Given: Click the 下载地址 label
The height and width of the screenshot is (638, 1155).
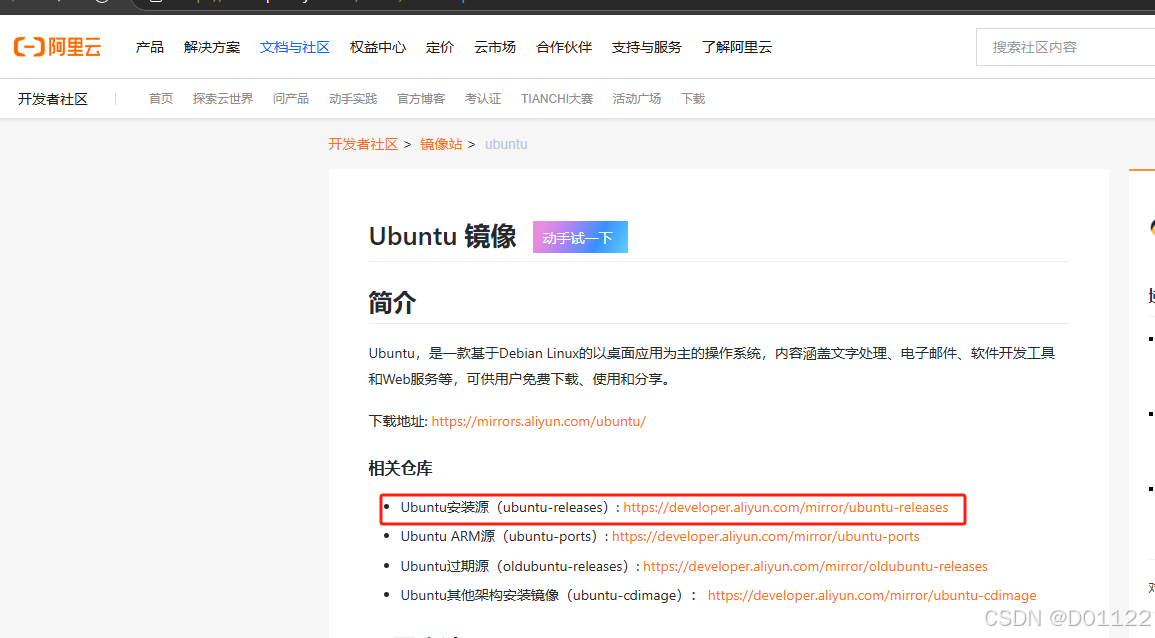Looking at the screenshot, I should [x=398, y=421].
